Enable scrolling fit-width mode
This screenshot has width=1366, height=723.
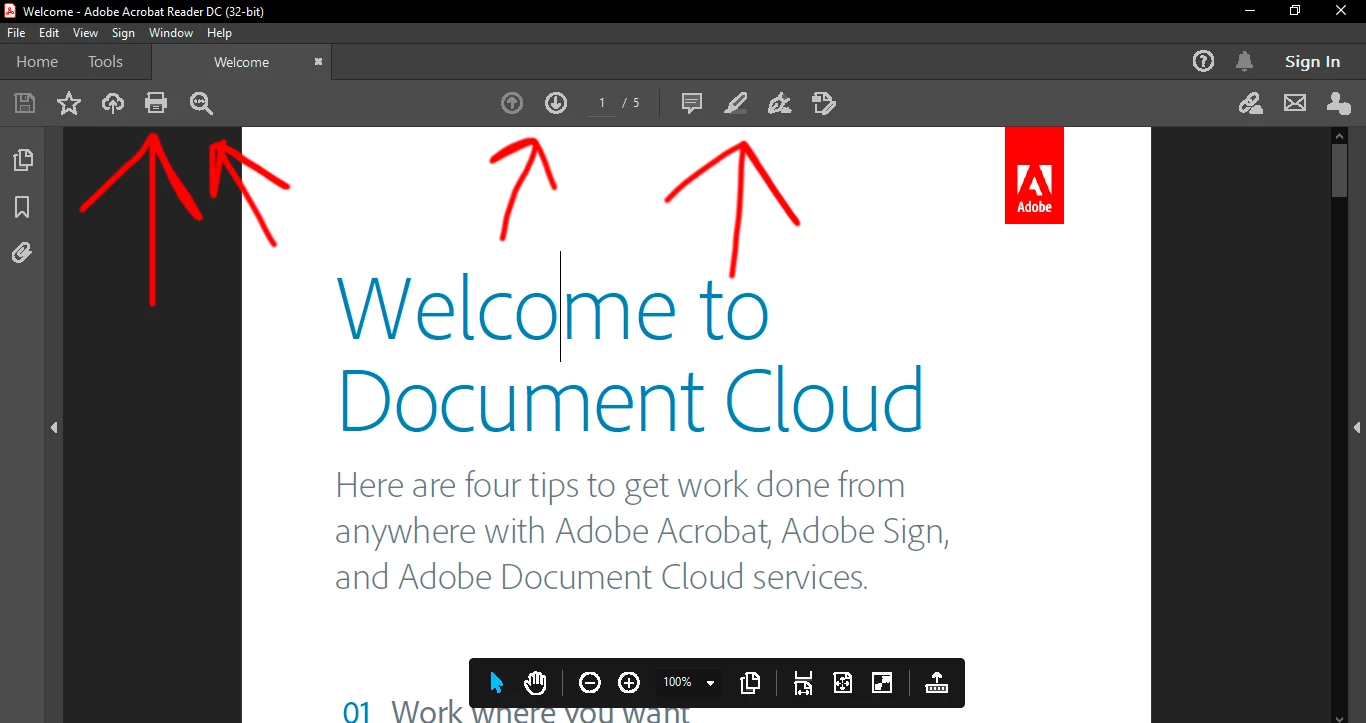[803, 683]
